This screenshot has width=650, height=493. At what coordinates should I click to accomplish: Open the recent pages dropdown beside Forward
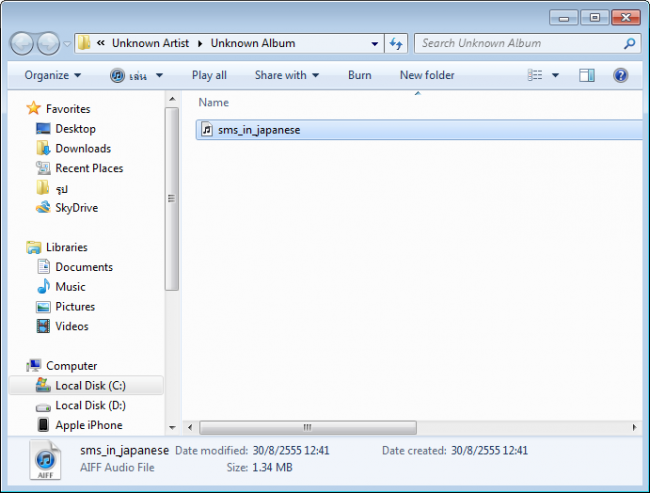[x=67, y=44]
